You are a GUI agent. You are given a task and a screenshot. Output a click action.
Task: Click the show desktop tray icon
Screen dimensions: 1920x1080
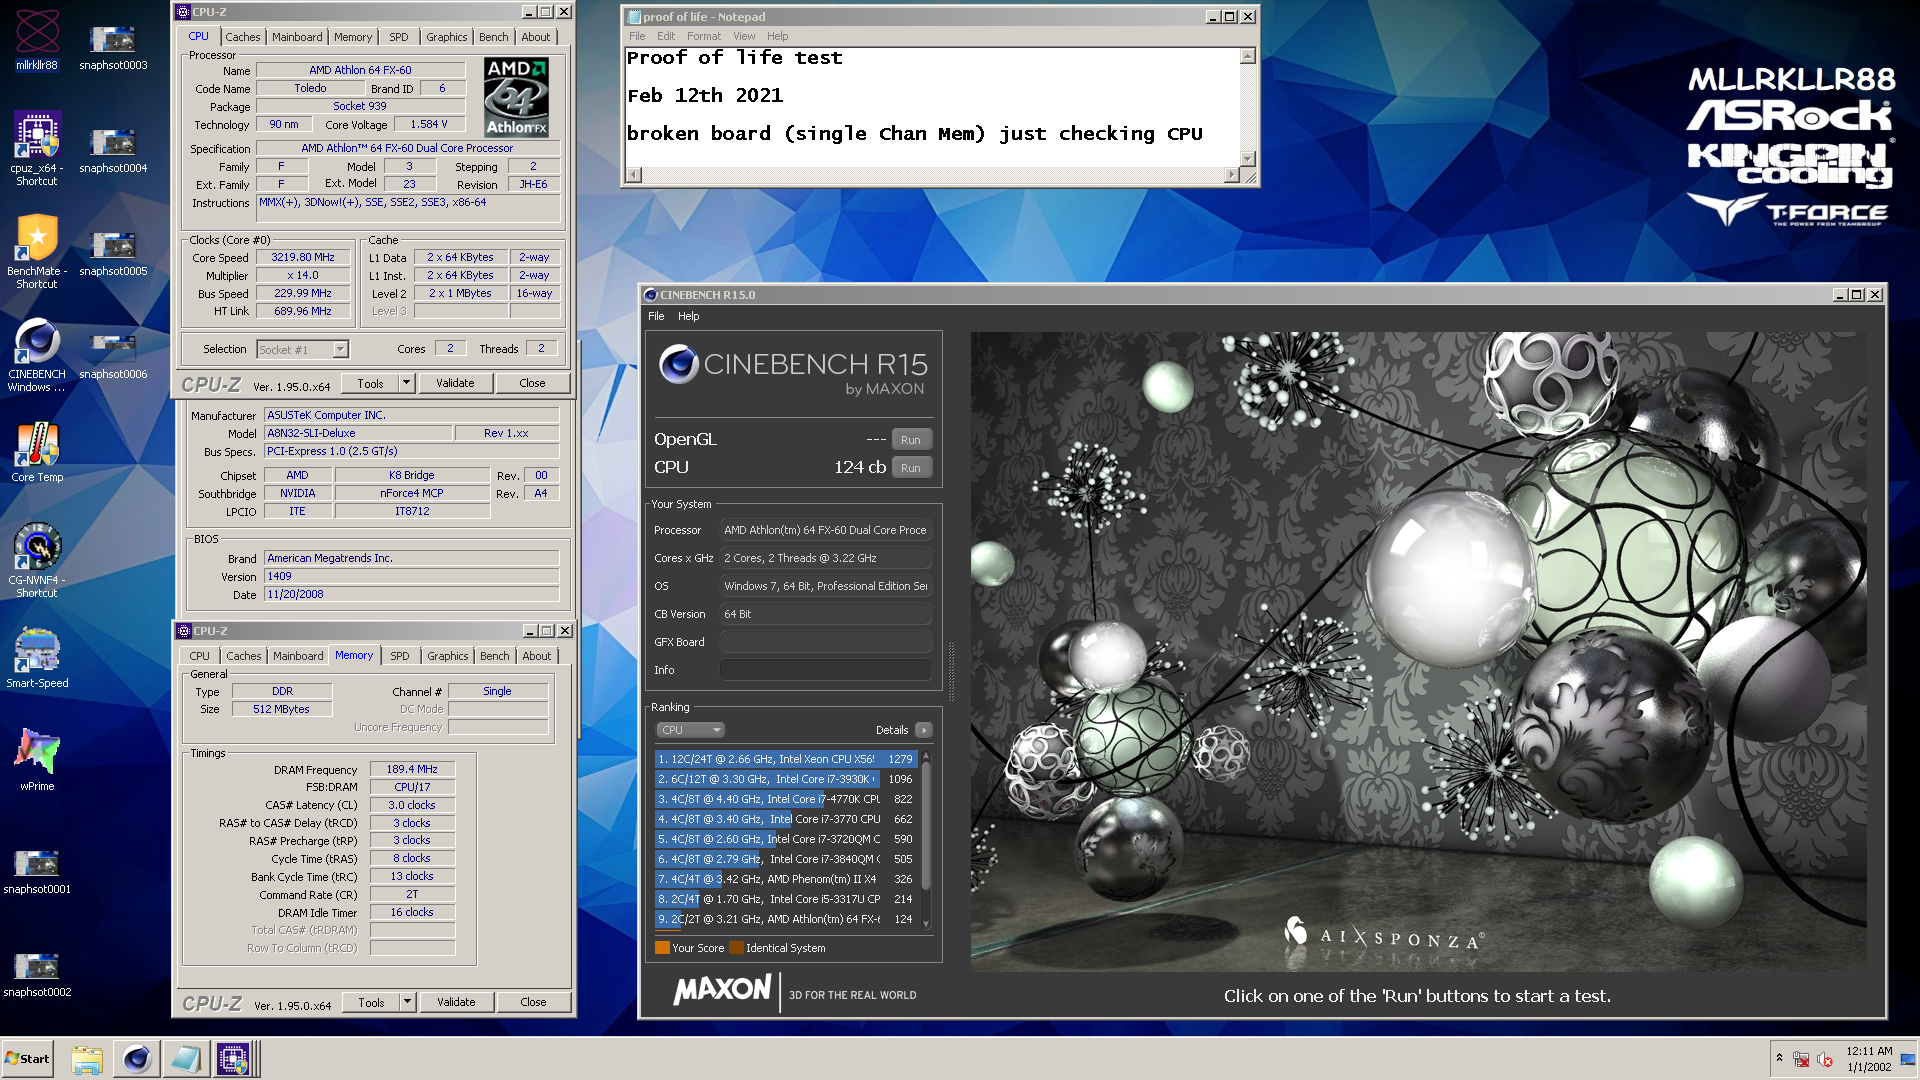click(1908, 1059)
